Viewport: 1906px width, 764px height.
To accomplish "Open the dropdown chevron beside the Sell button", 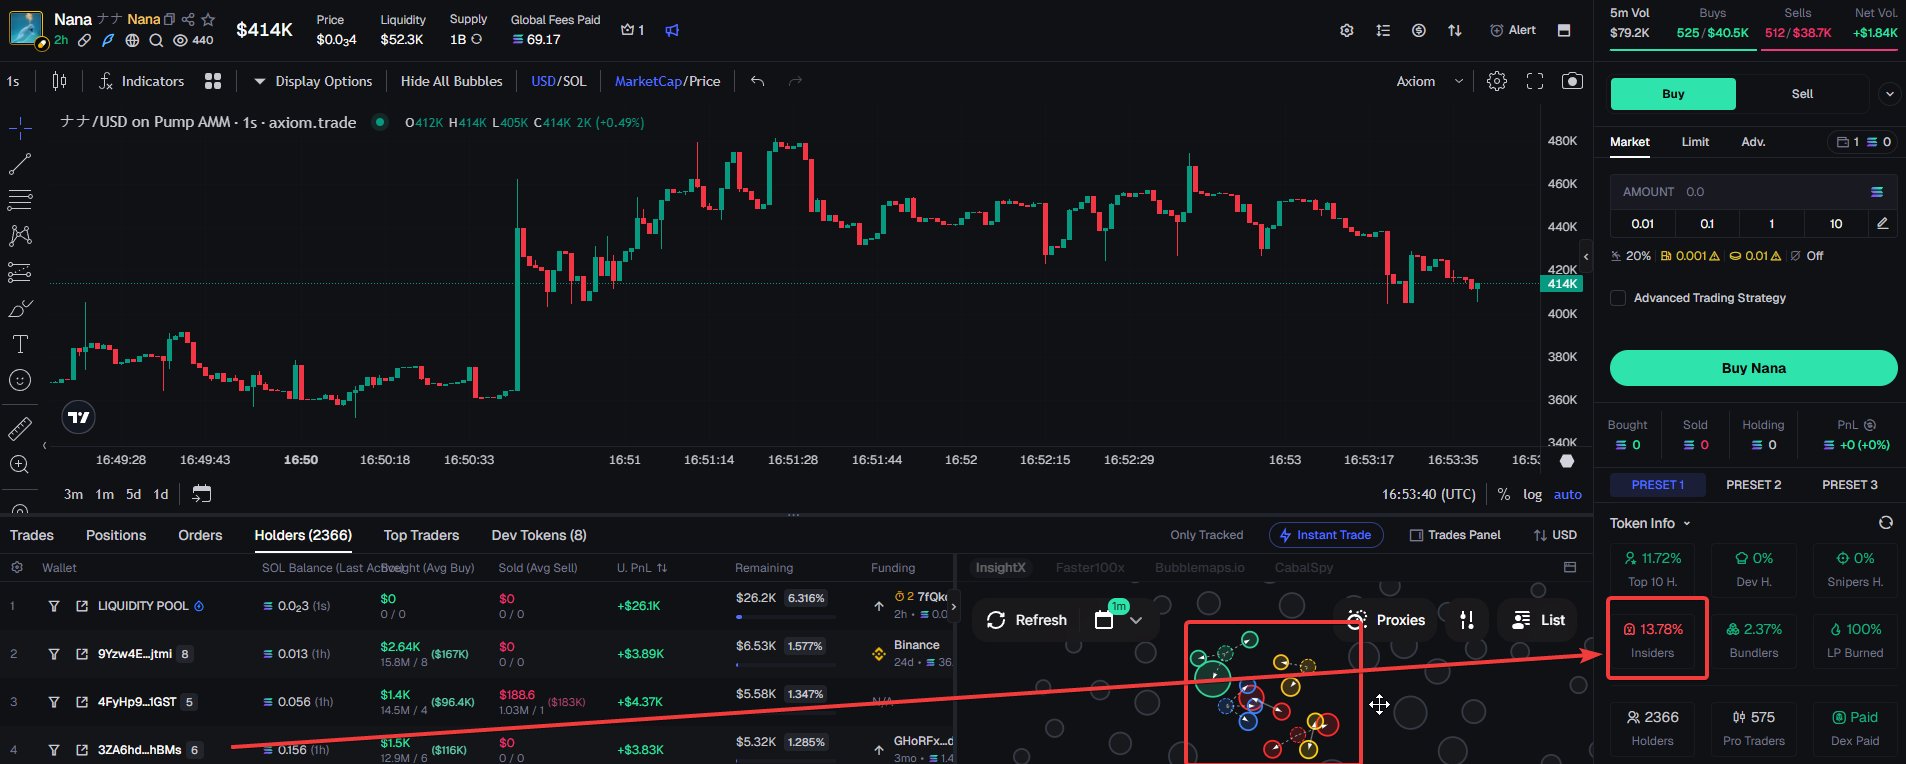I will (1889, 94).
